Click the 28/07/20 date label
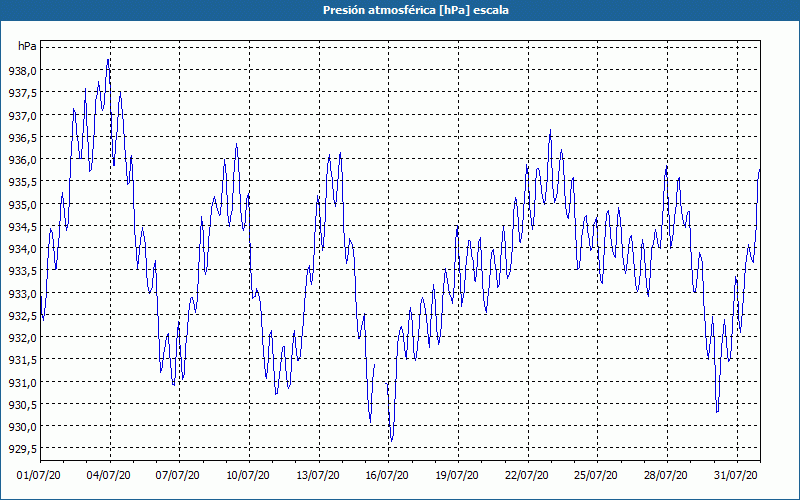The height and width of the screenshot is (500, 800). click(666, 476)
